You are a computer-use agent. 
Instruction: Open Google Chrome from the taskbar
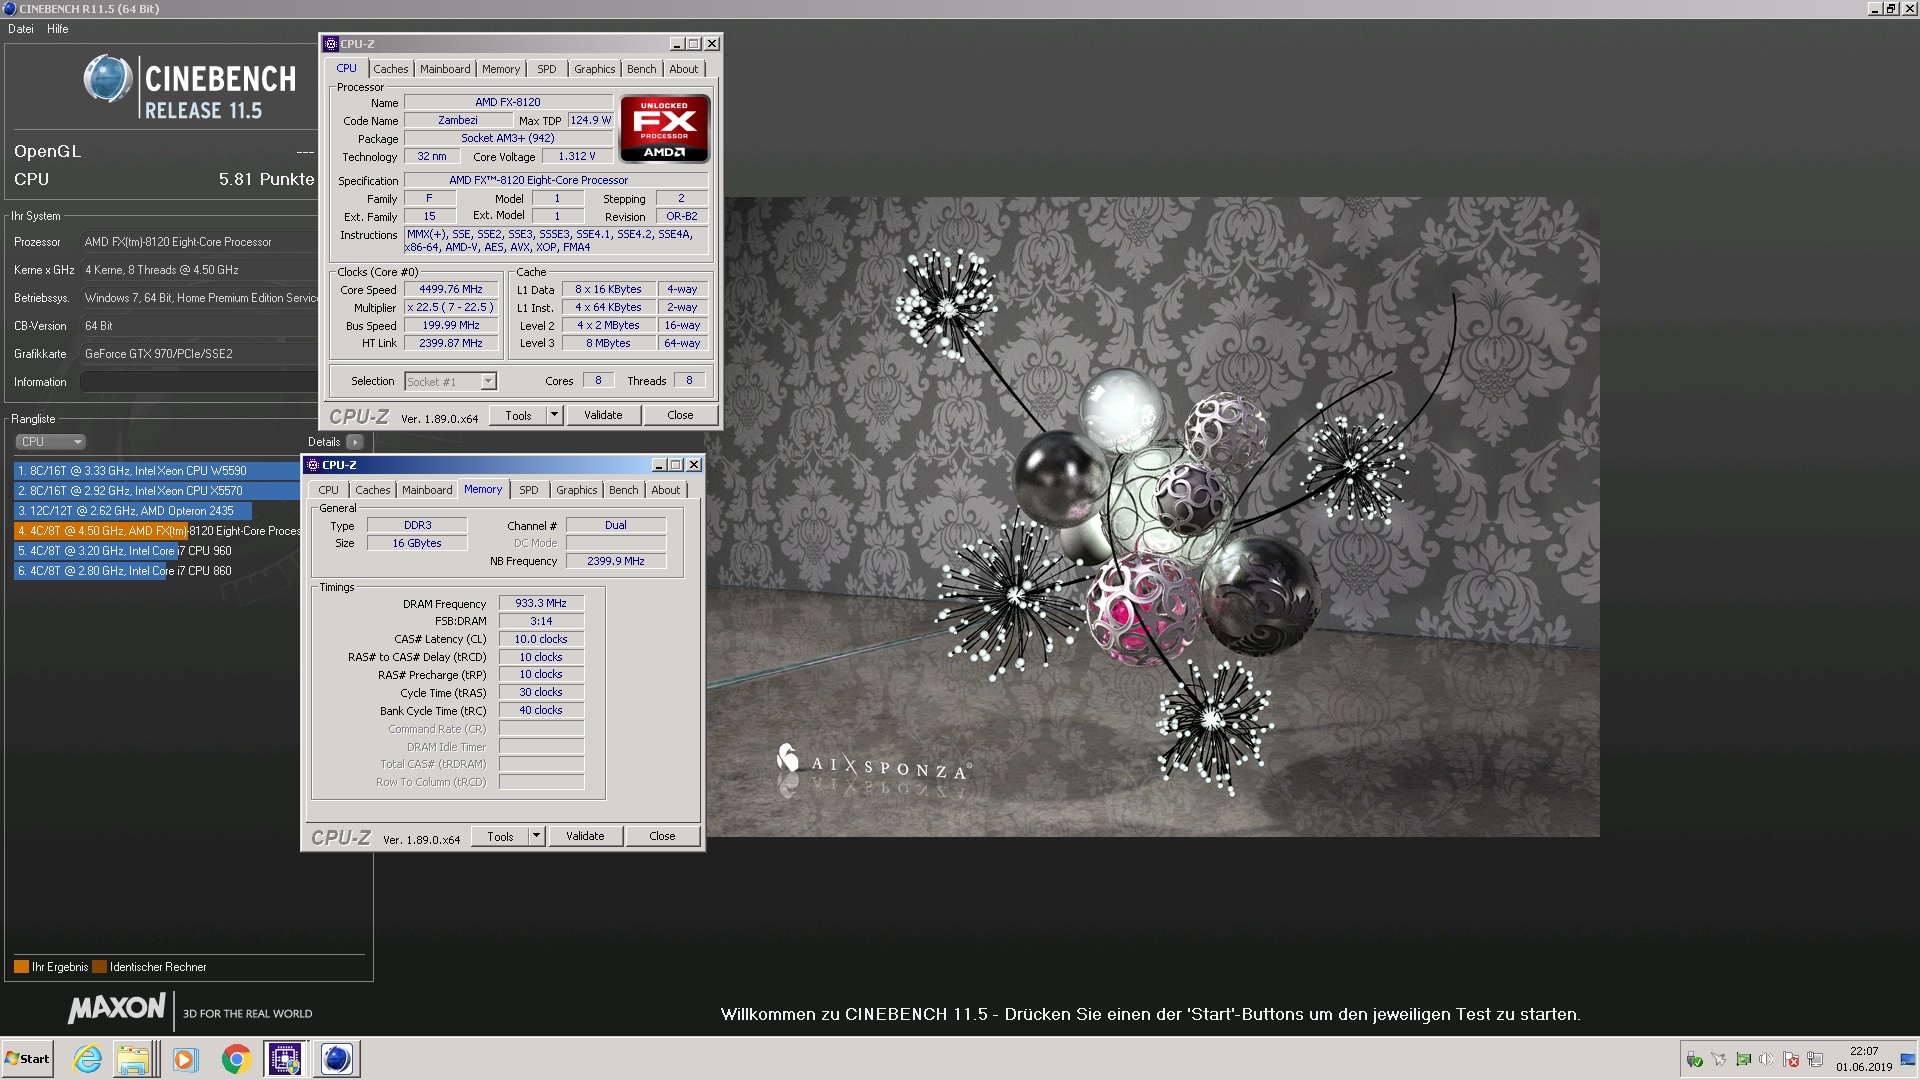(x=236, y=1059)
